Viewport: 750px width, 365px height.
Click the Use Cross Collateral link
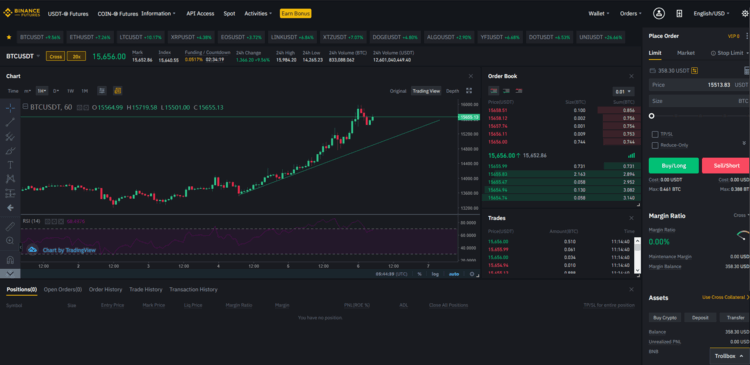pyautogui.click(x=725, y=298)
